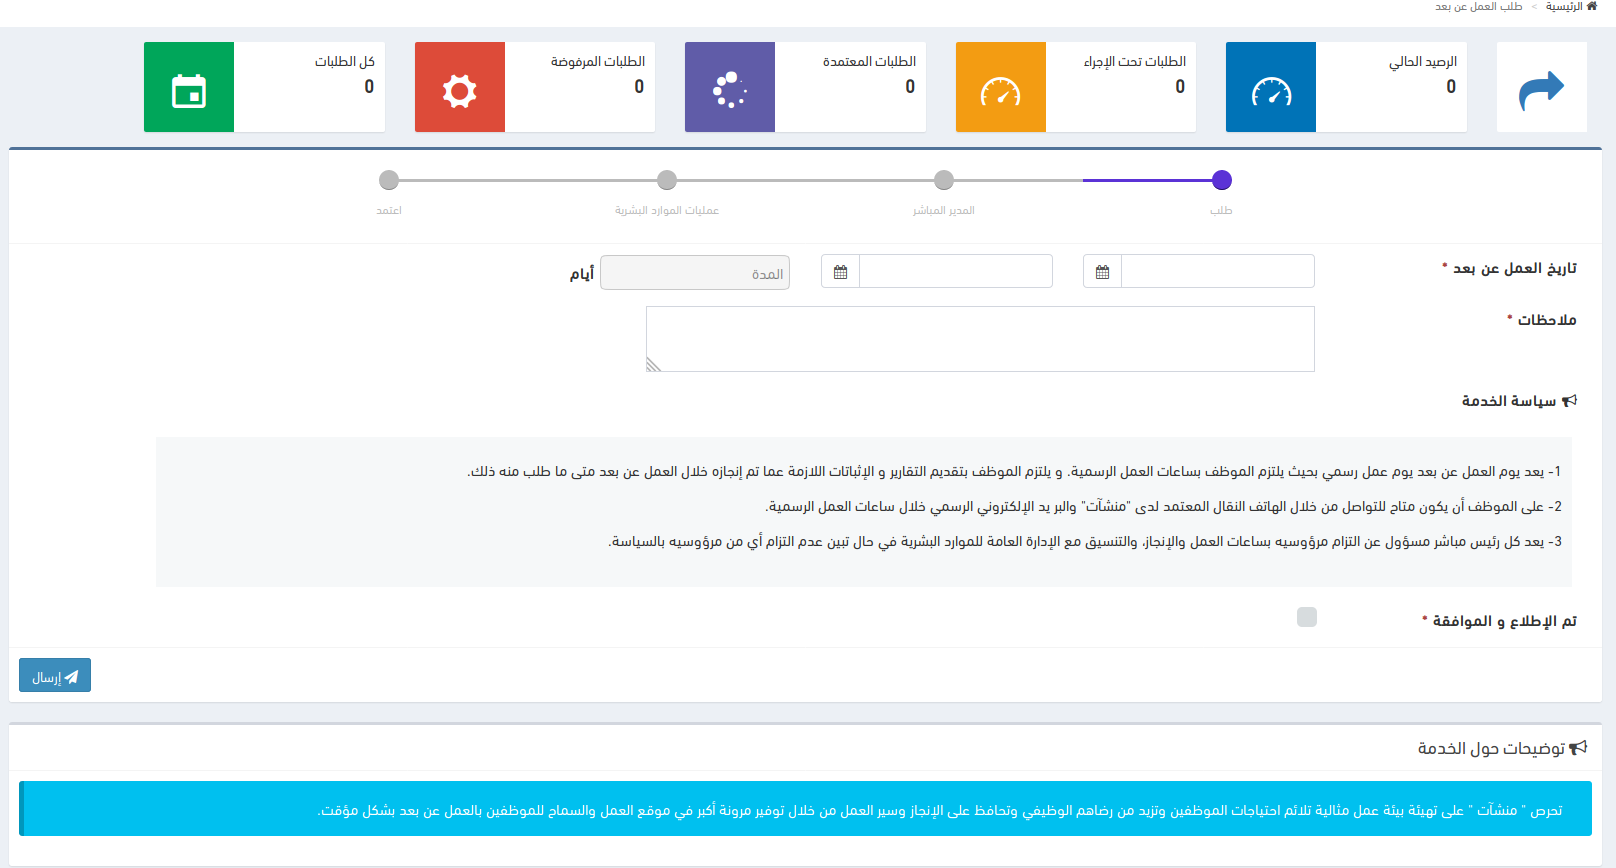1616x868 pixels.
Task: Click the ملاحظات notes text area
Action: pos(980,339)
